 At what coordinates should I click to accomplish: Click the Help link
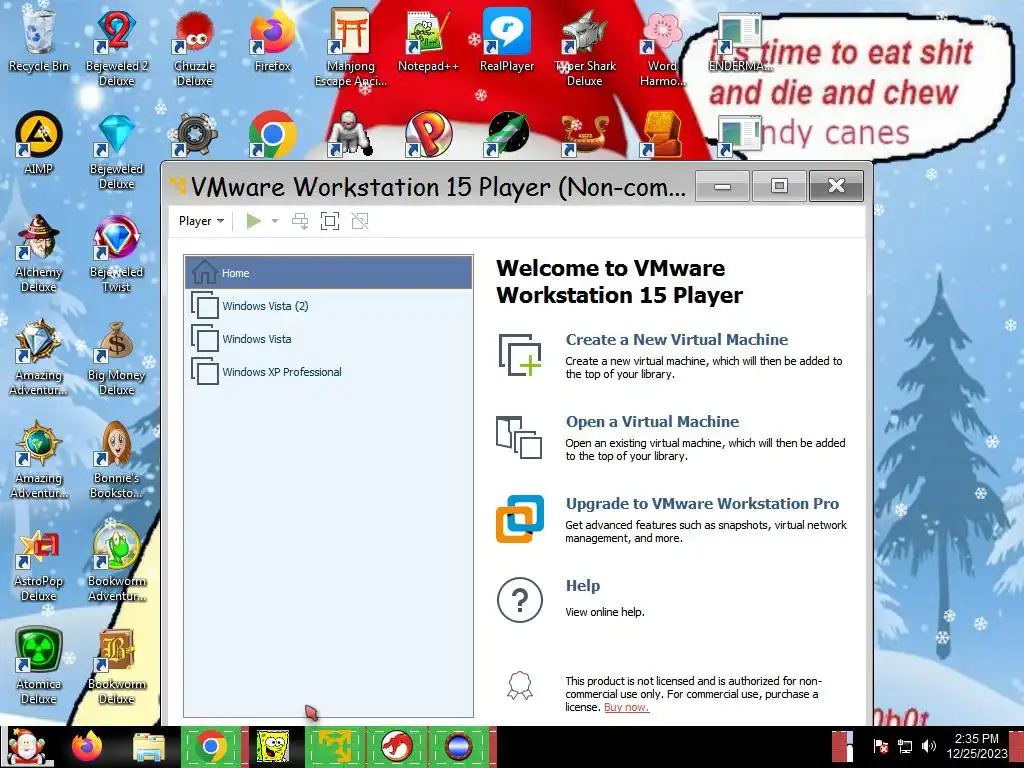[583, 586]
